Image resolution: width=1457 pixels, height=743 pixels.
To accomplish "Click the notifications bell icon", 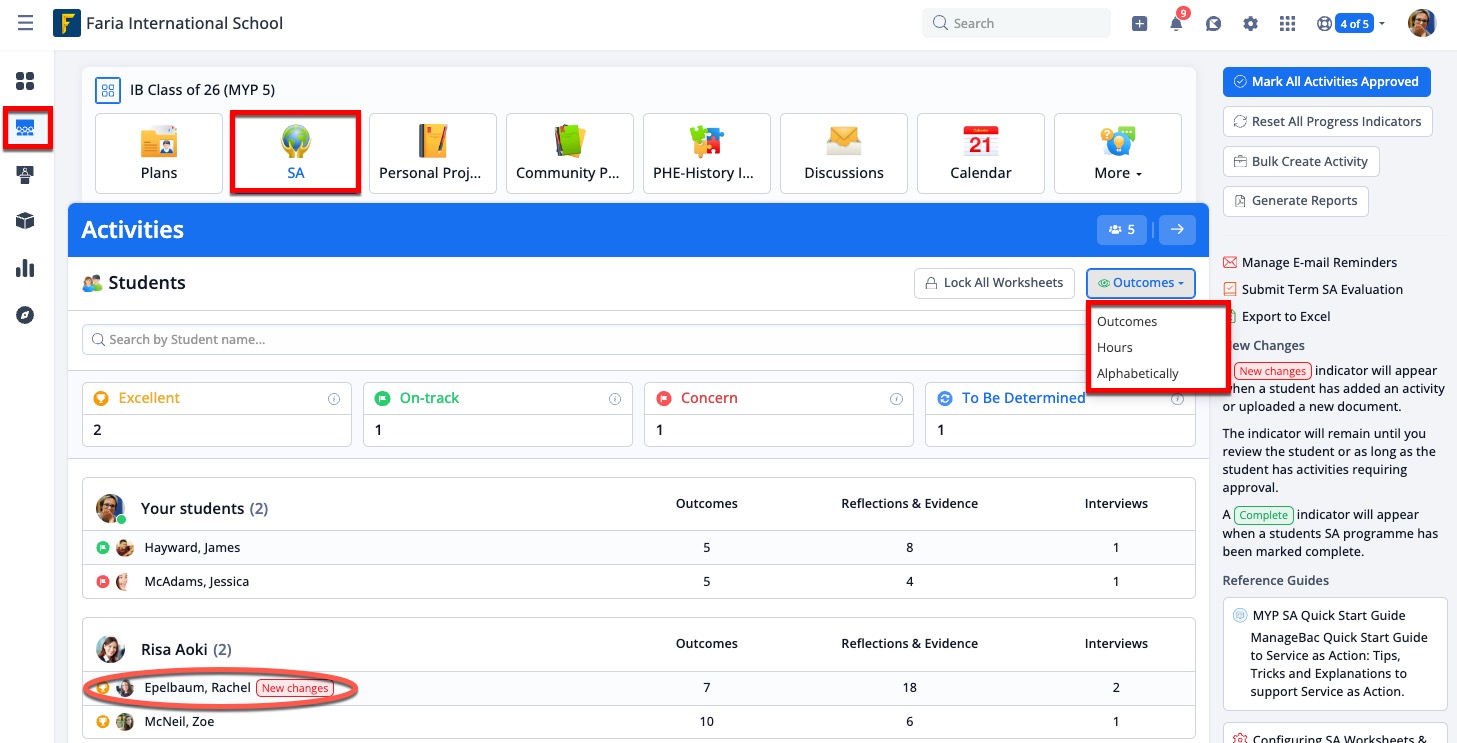I will [1177, 24].
